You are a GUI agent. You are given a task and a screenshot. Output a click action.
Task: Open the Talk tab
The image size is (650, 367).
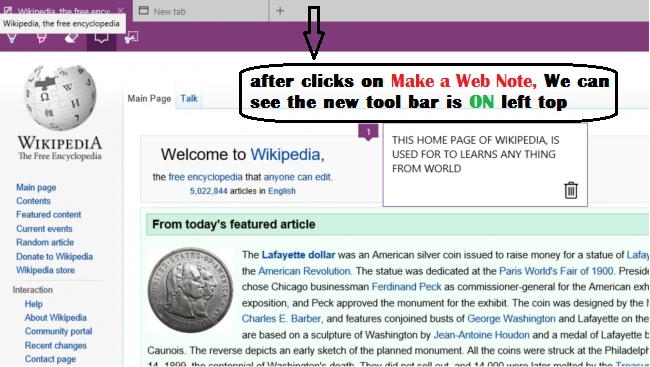[x=189, y=99]
